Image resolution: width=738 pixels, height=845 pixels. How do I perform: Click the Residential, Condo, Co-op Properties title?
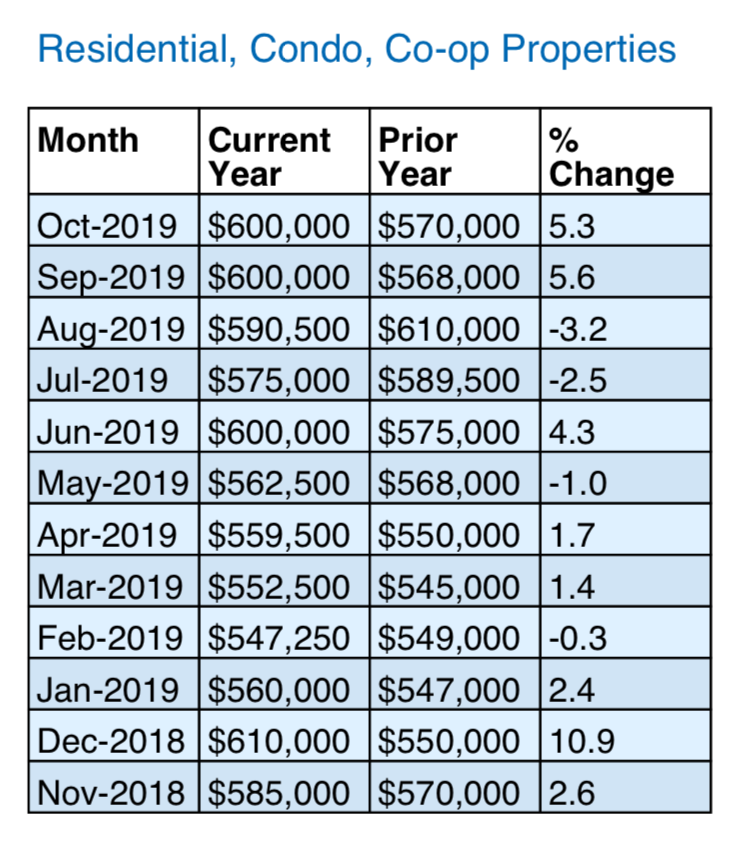pos(356,48)
